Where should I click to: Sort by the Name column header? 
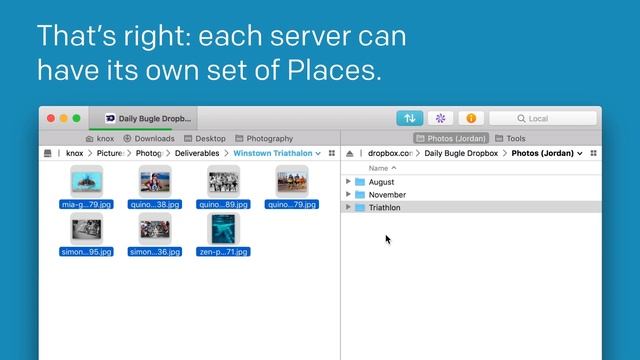382,168
